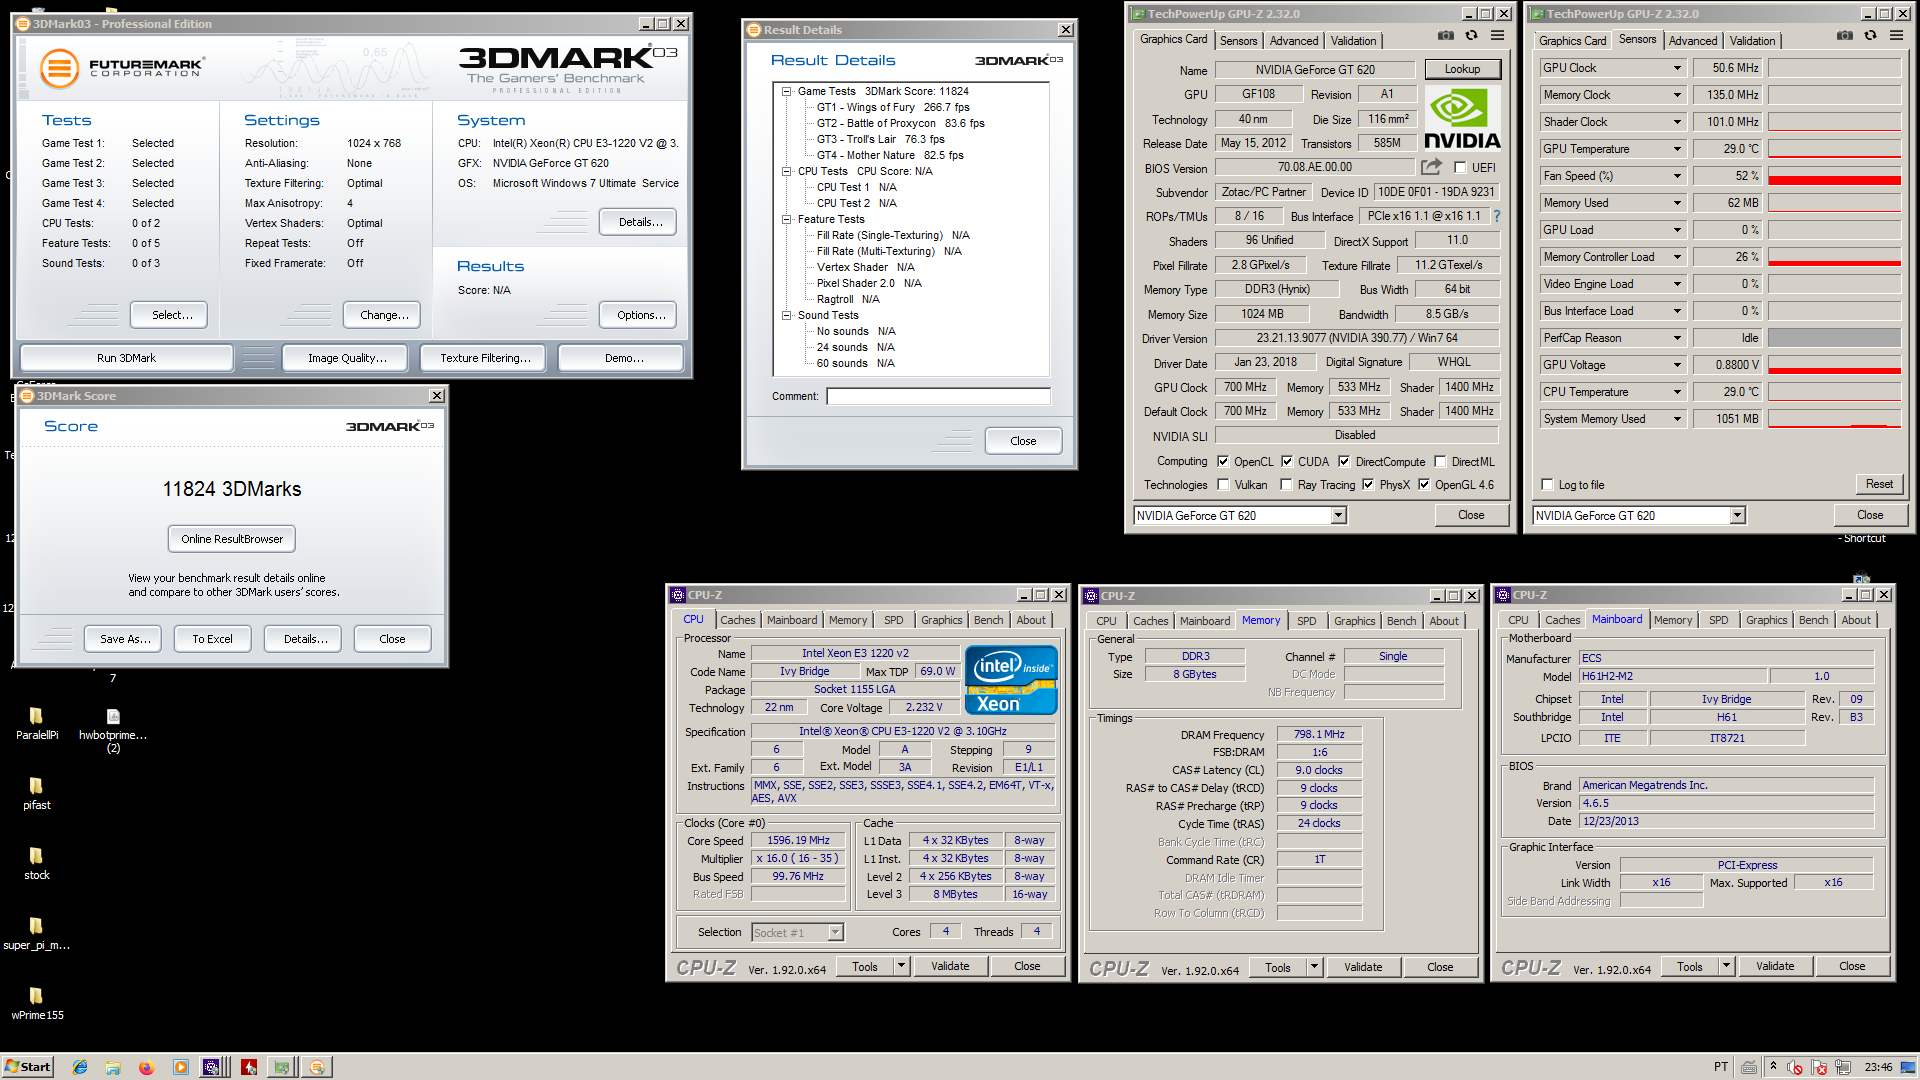1920x1080 pixels.
Task: Open GPU selector dropdown in Graphics Card window
Action: [x=1338, y=516]
